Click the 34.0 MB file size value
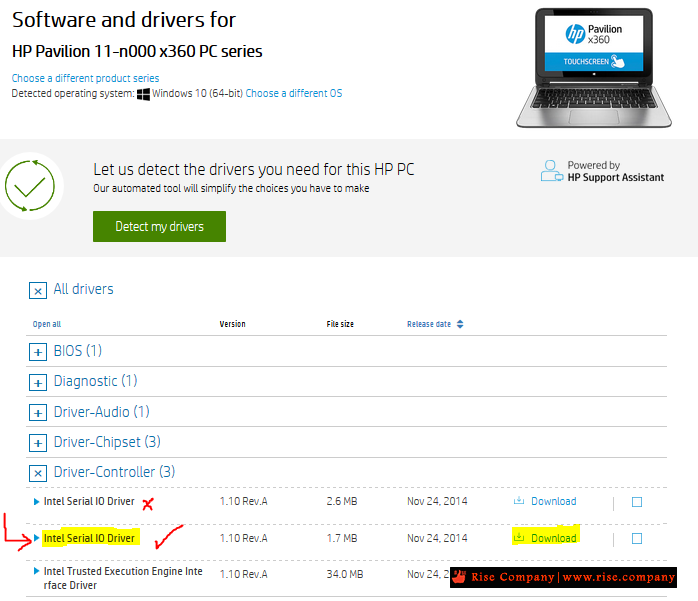This screenshot has height=601, width=698. (345, 574)
